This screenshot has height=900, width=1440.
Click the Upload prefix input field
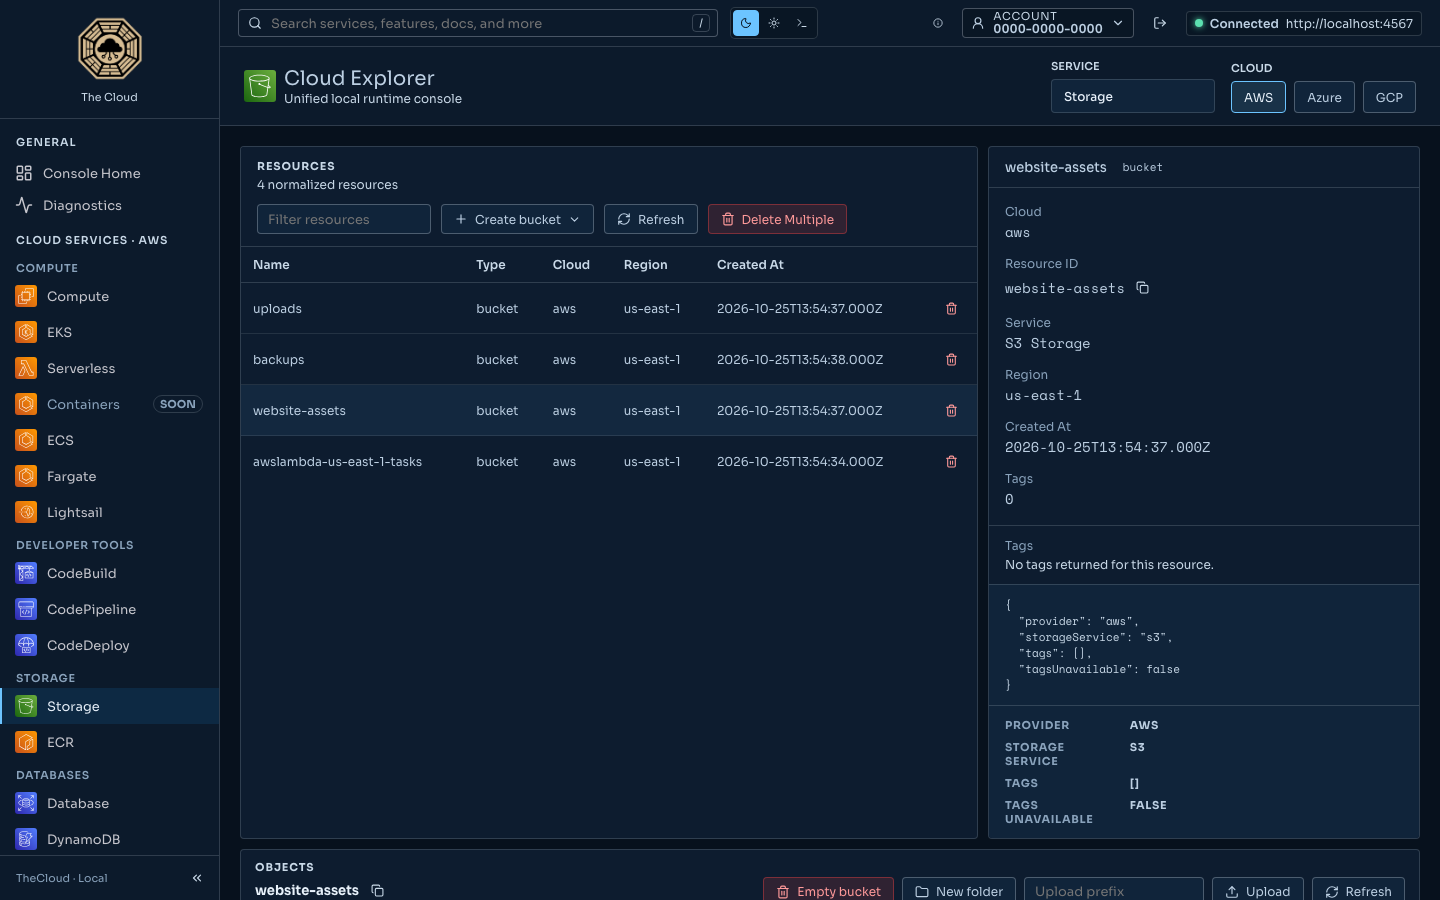[1114, 890]
